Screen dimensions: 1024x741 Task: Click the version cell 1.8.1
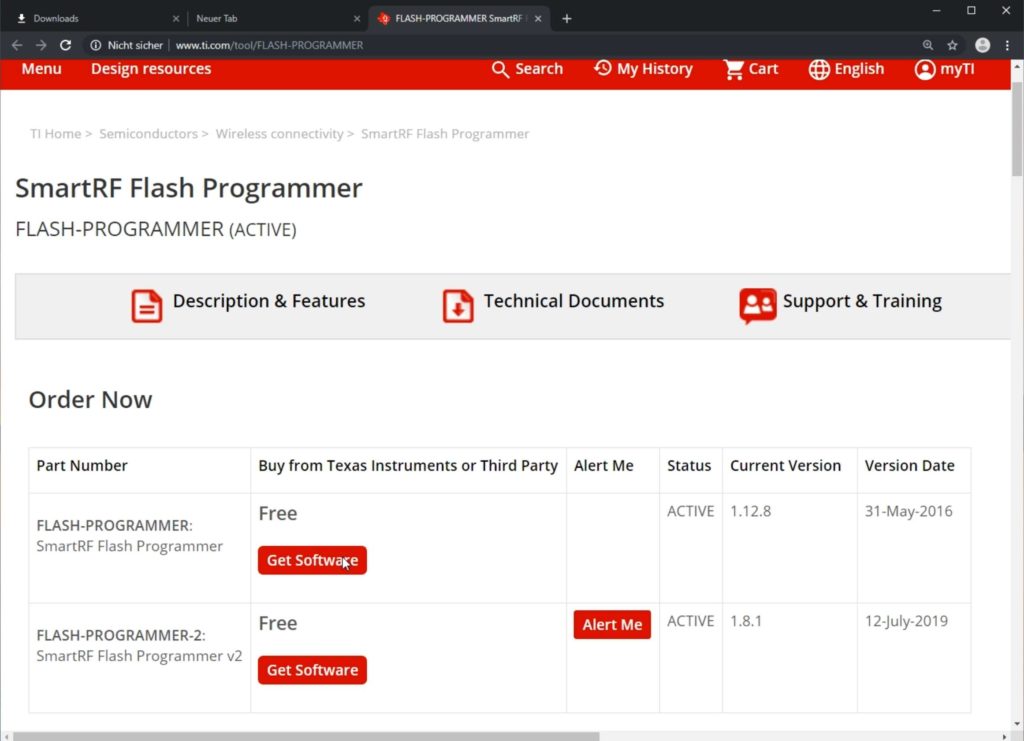click(746, 621)
